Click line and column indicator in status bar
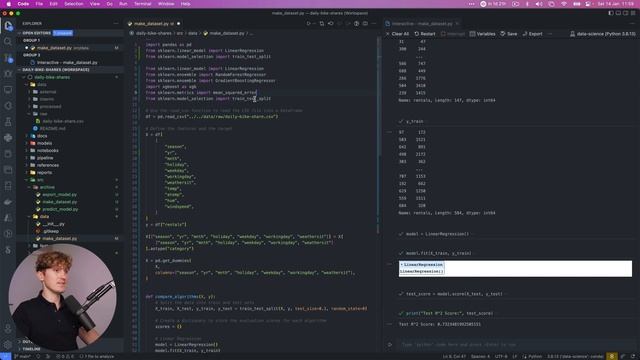The width and height of the screenshot is (640, 360). tap(454, 356)
